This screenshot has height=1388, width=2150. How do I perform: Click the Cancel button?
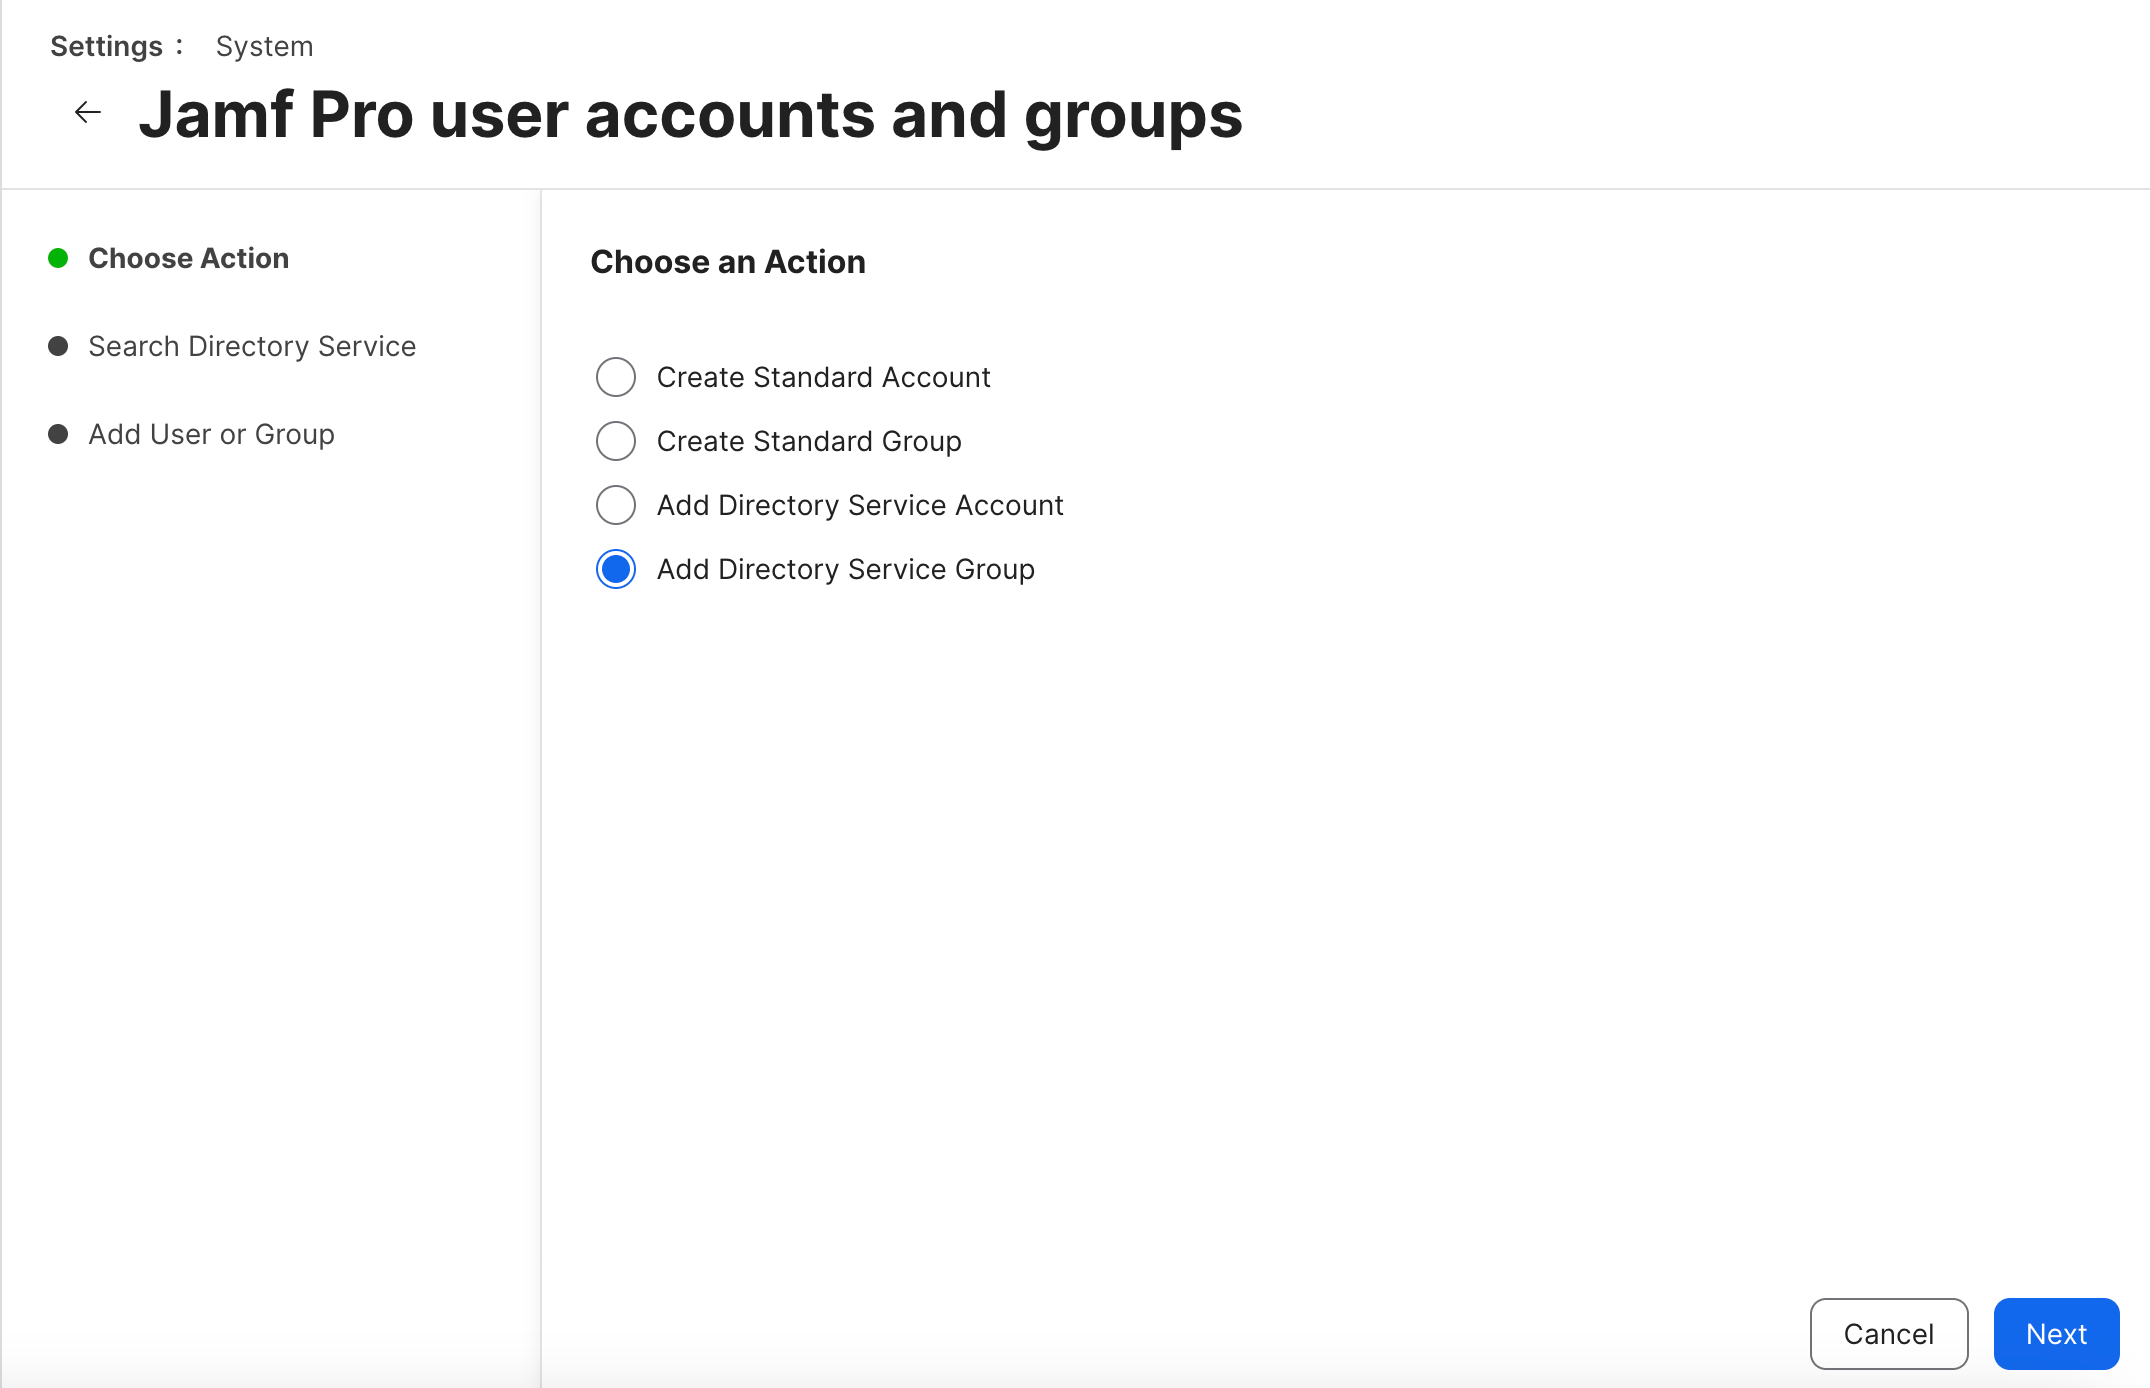tap(1889, 1334)
